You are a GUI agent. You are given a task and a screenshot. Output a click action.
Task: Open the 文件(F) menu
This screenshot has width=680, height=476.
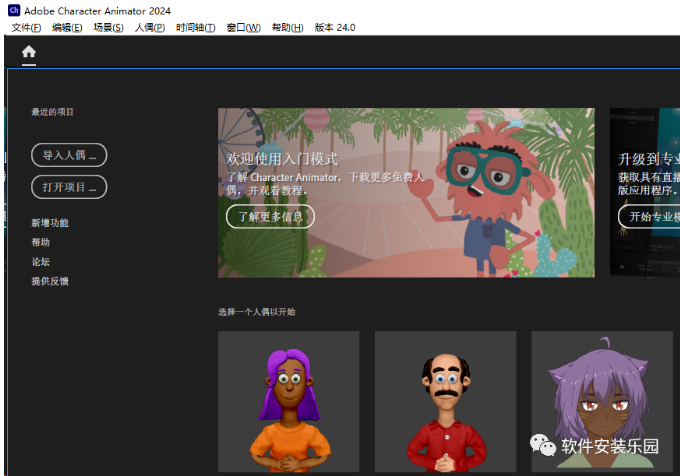(26, 28)
